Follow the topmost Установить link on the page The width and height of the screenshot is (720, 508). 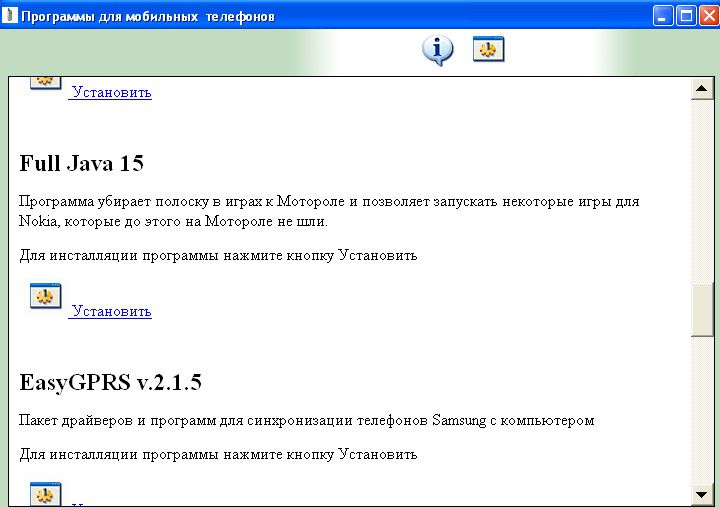tap(111, 93)
